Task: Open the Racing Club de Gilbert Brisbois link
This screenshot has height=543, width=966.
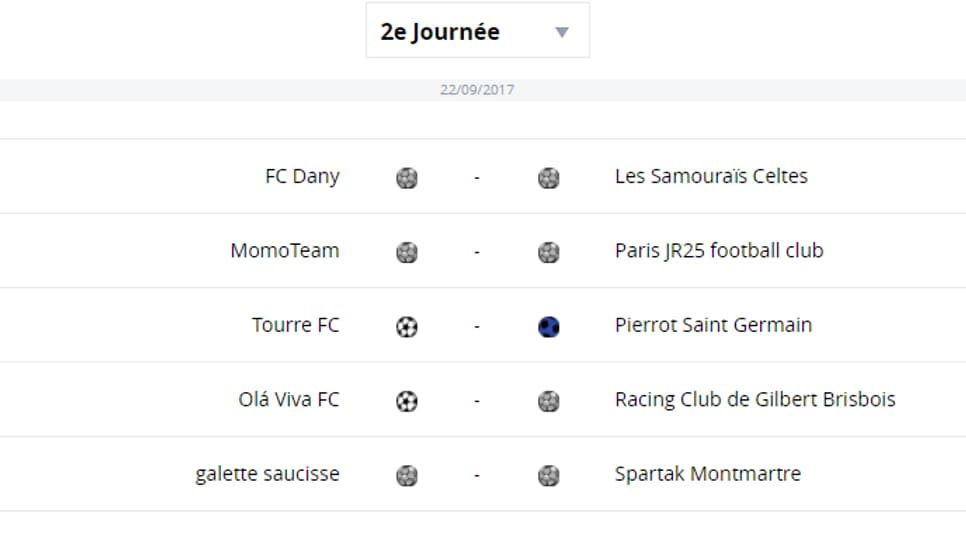Action: [x=755, y=399]
